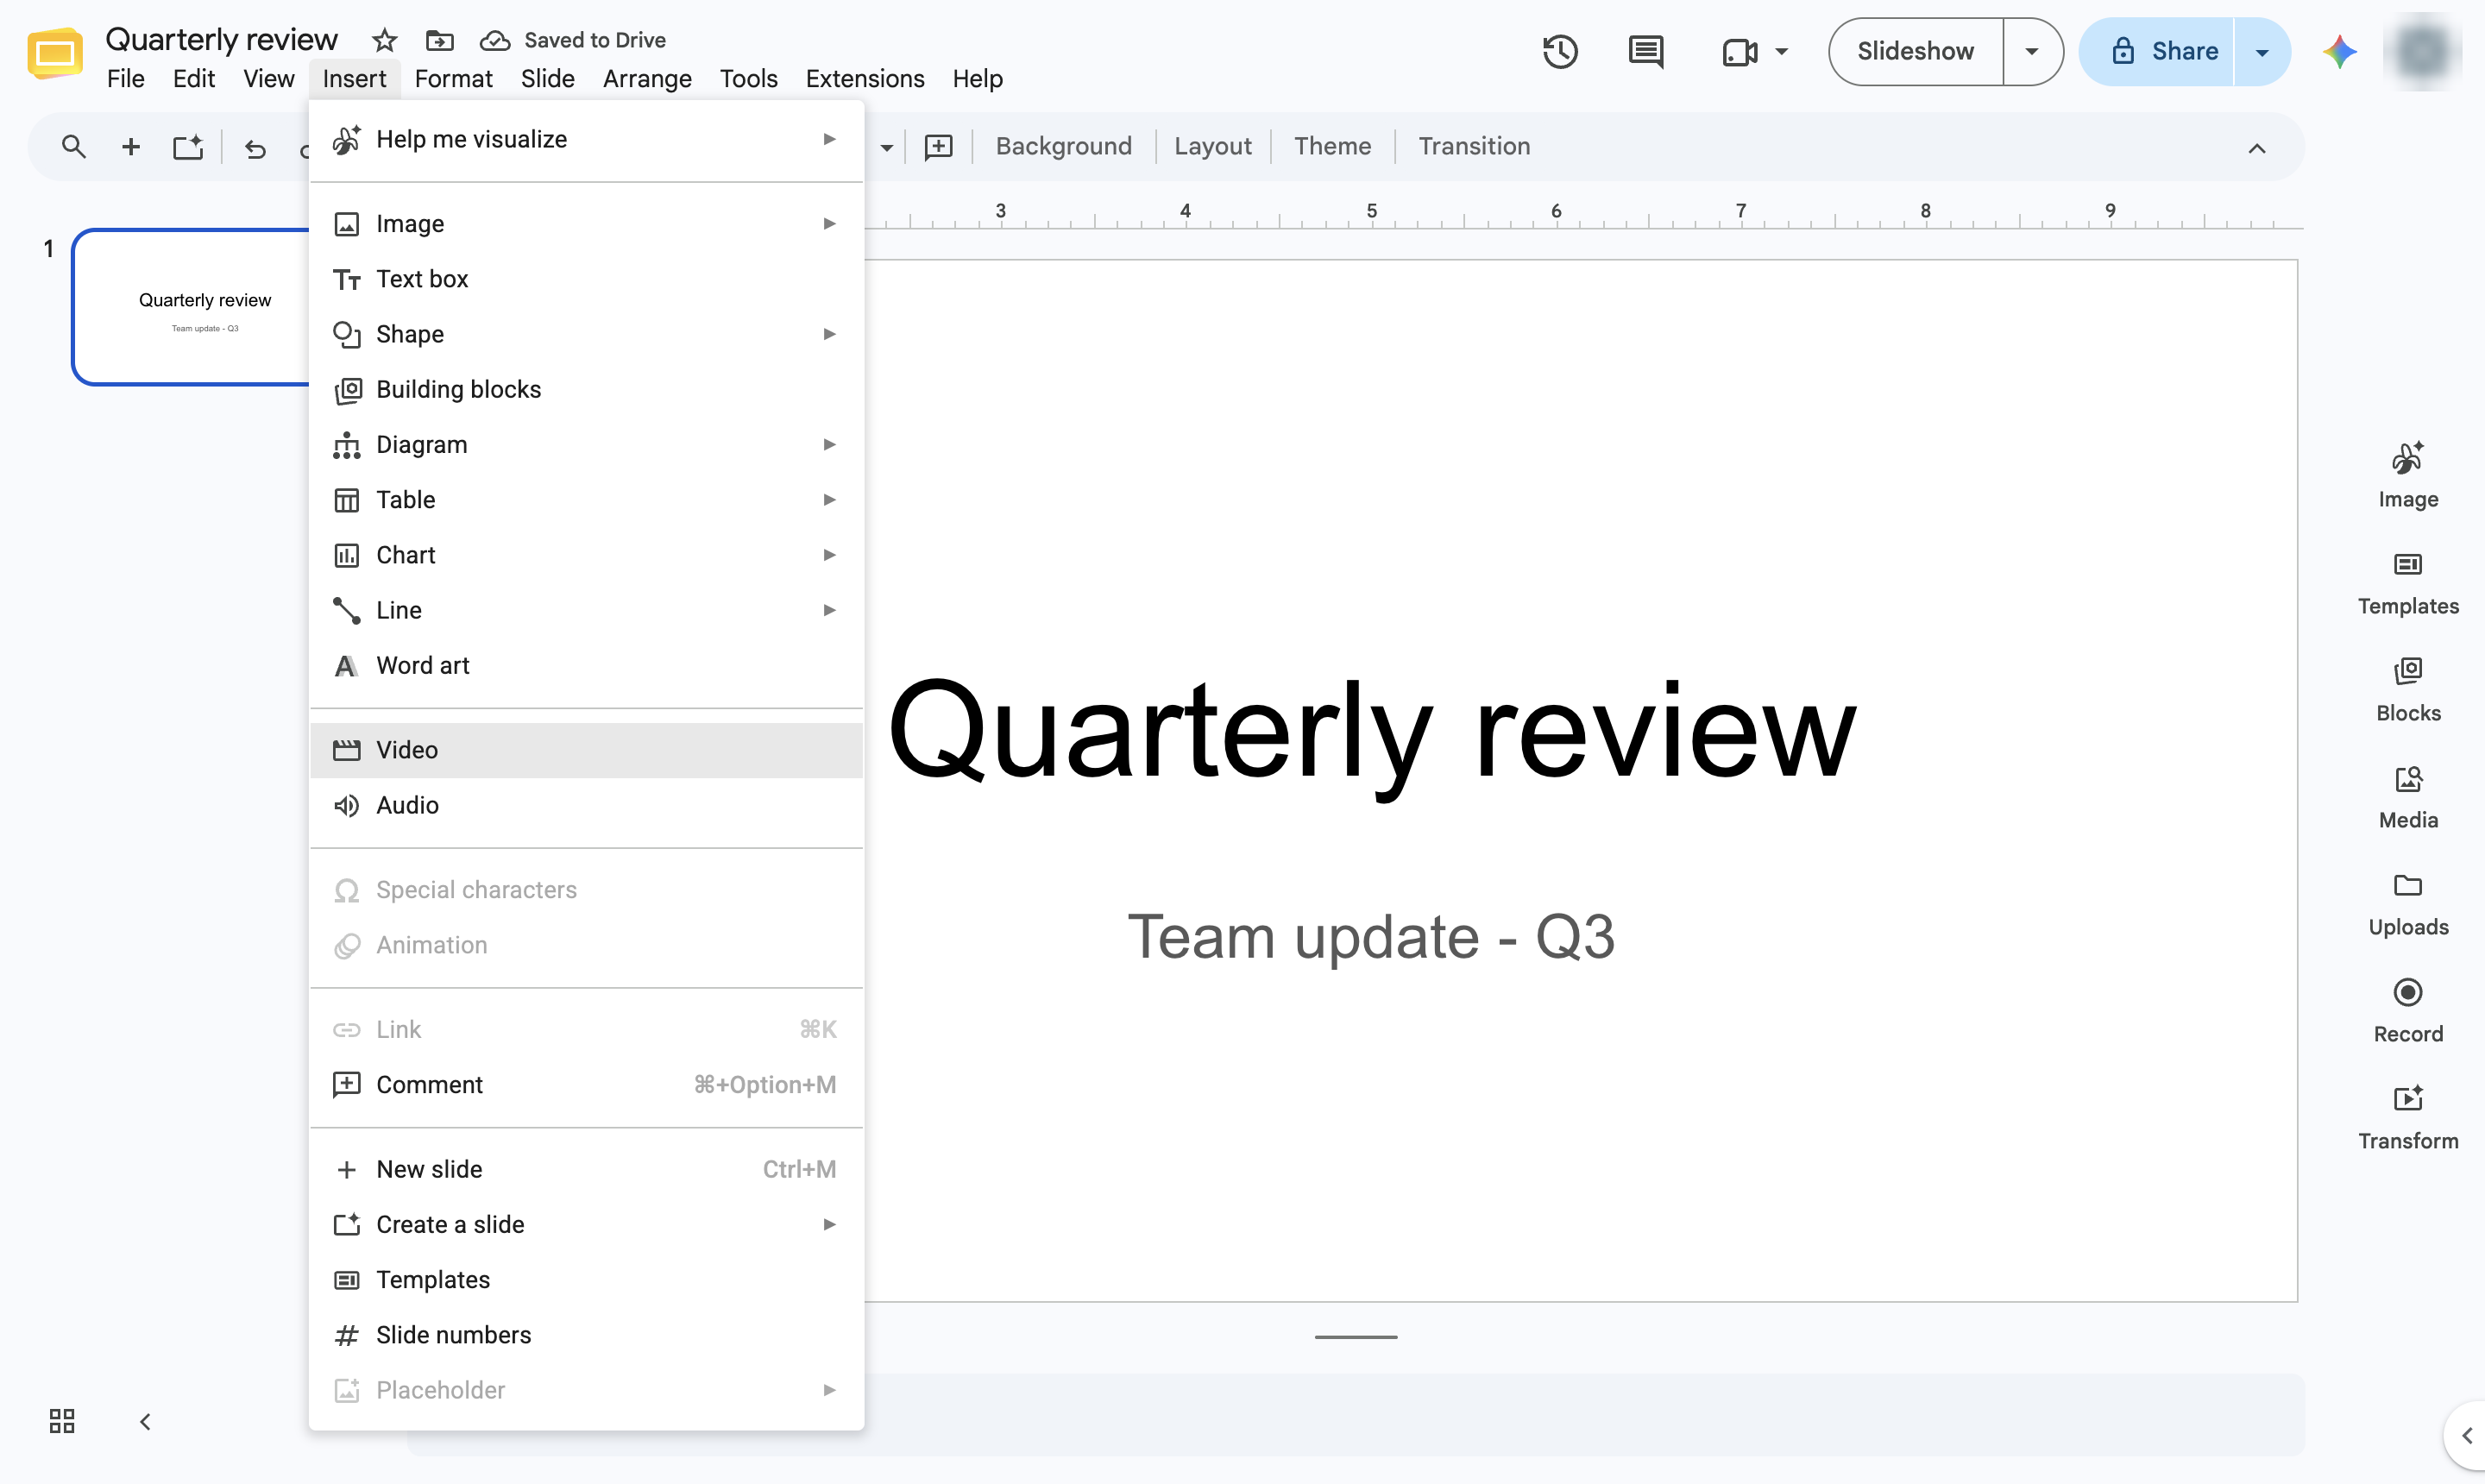Open the comment history icon
The width and height of the screenshot is (2485, 1484).
coord(1645,51)
